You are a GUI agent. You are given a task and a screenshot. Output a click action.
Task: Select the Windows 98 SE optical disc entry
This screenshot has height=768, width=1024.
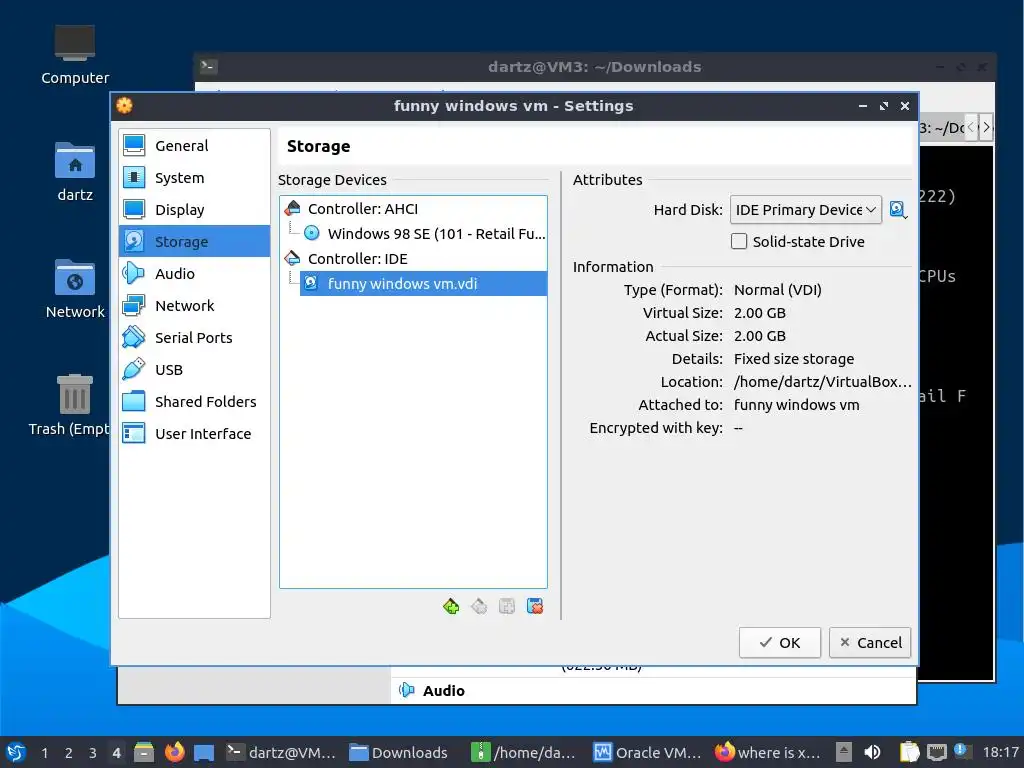[423, 234]
